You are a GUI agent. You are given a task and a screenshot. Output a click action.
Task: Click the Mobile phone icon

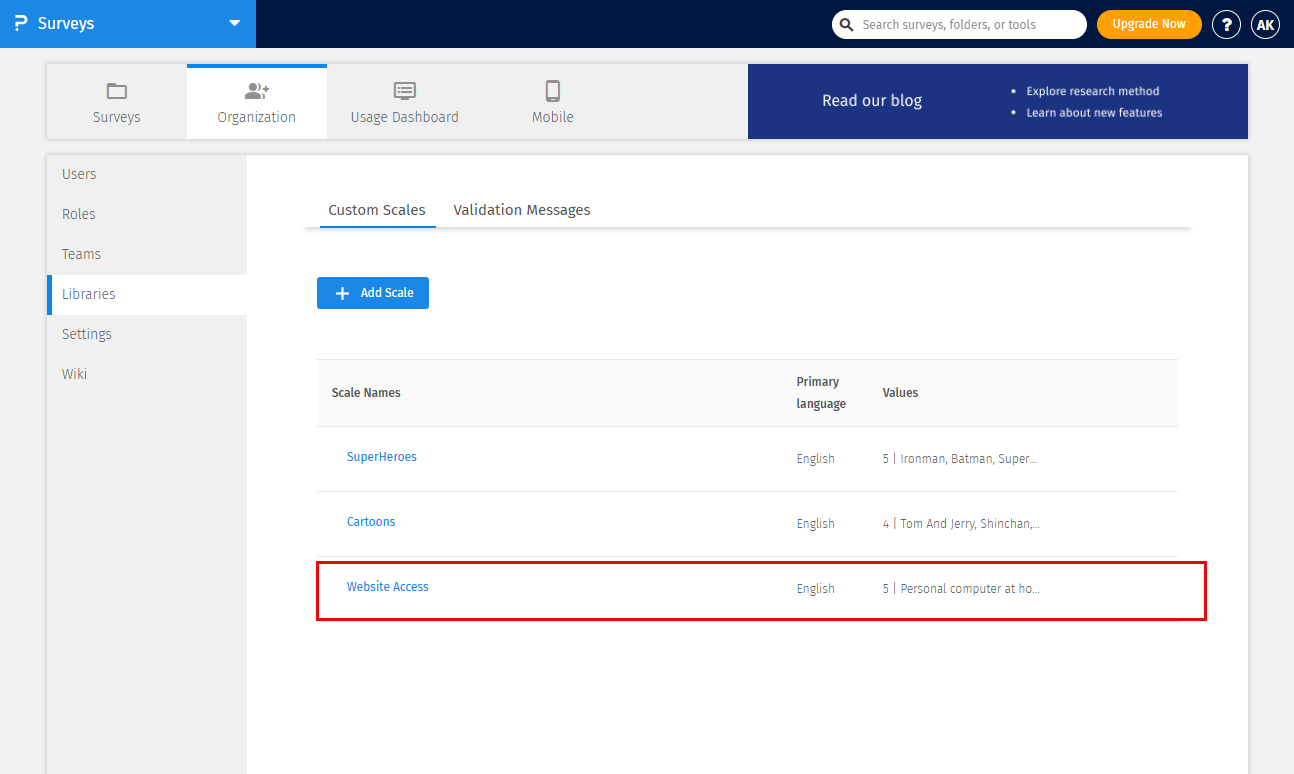(x=552, y=91)
